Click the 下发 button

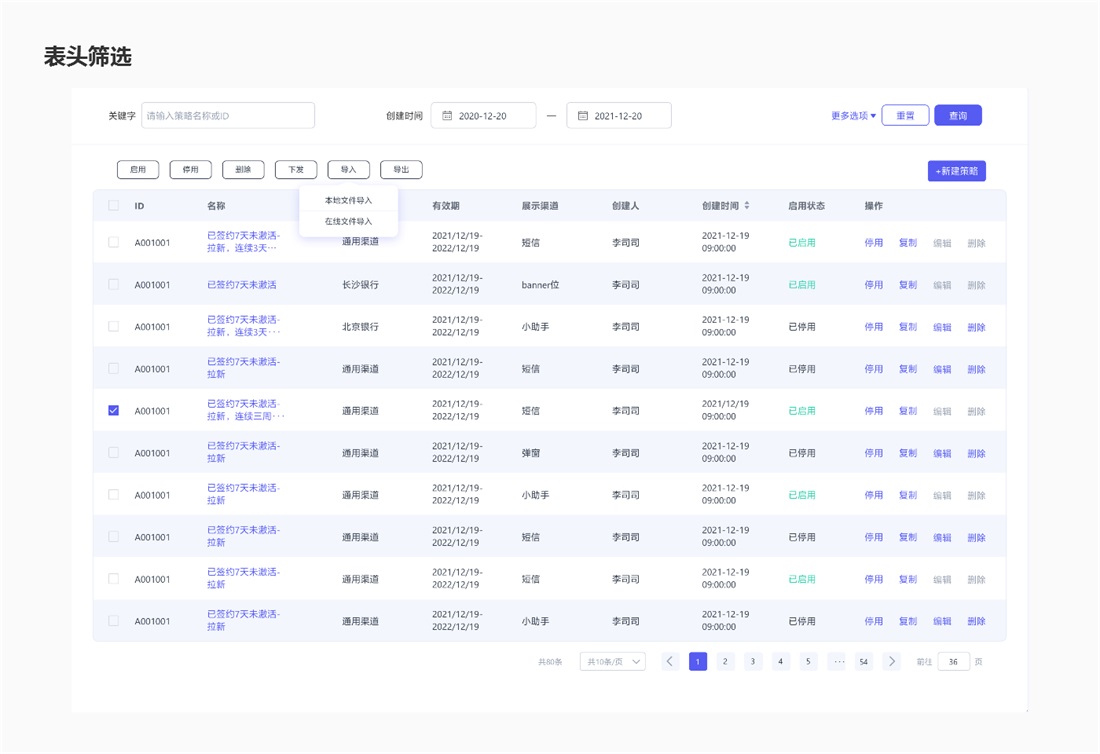pyautogui.click(x=296, y=170)
